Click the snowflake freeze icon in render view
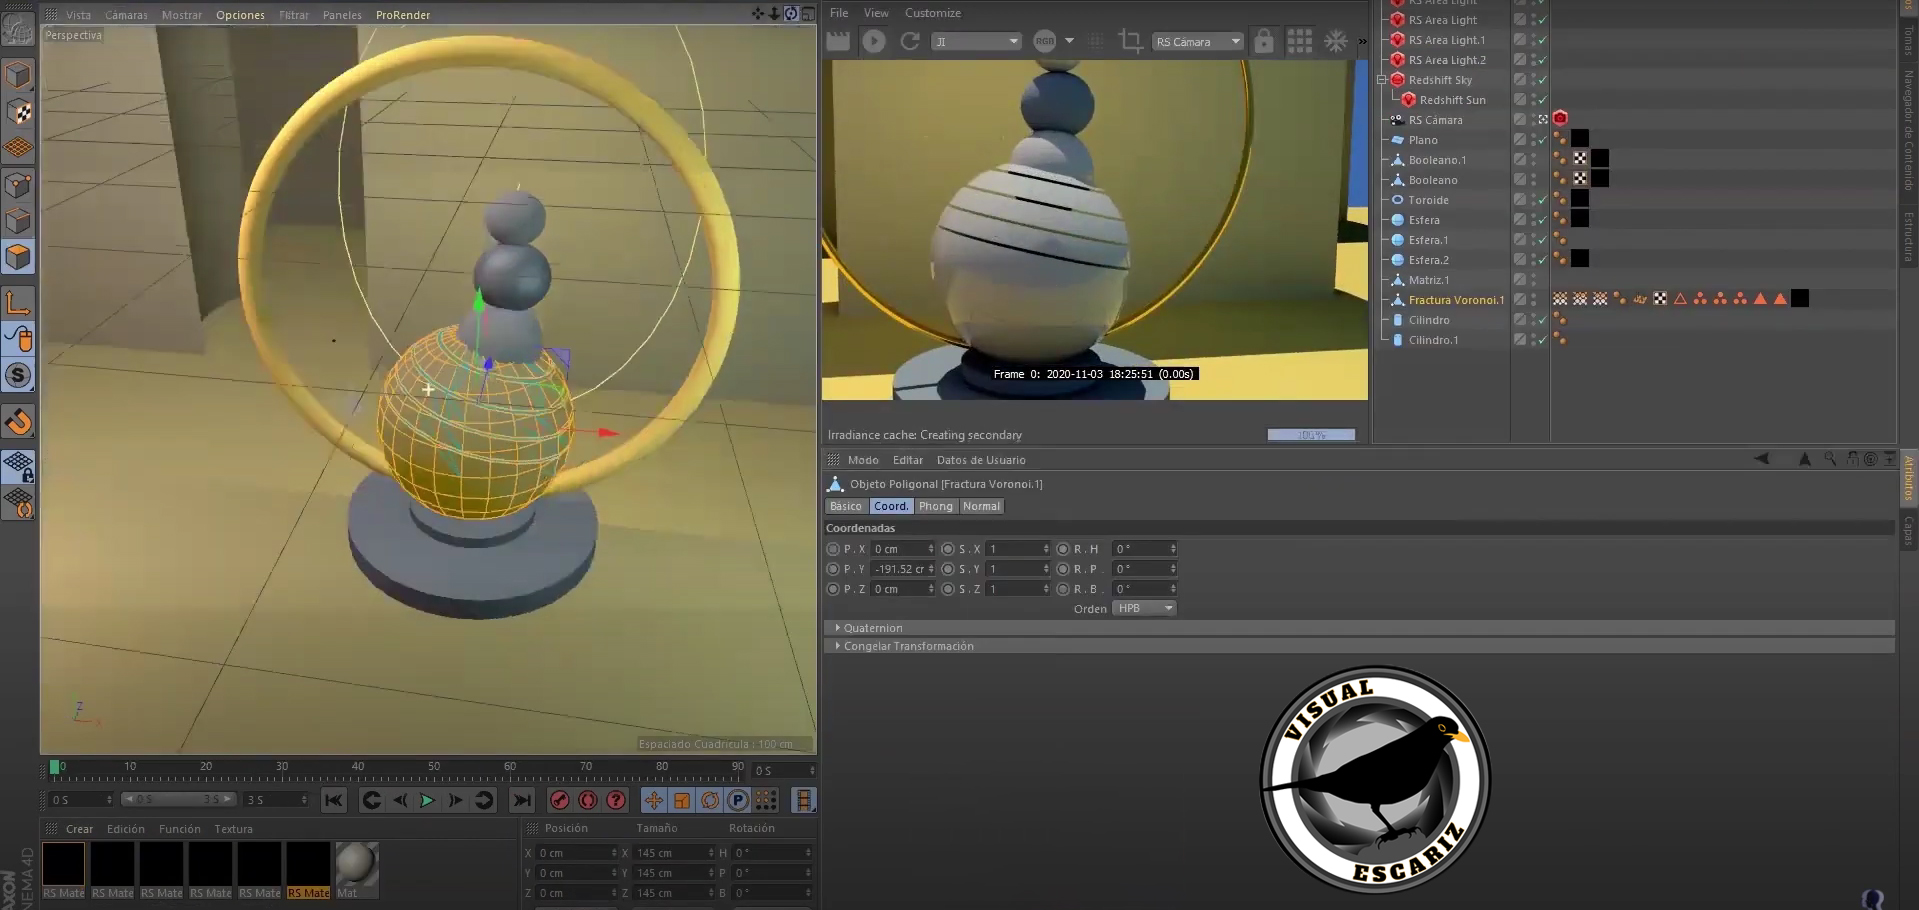This screenshot has width=1919, height=910. click(1335, 41)
